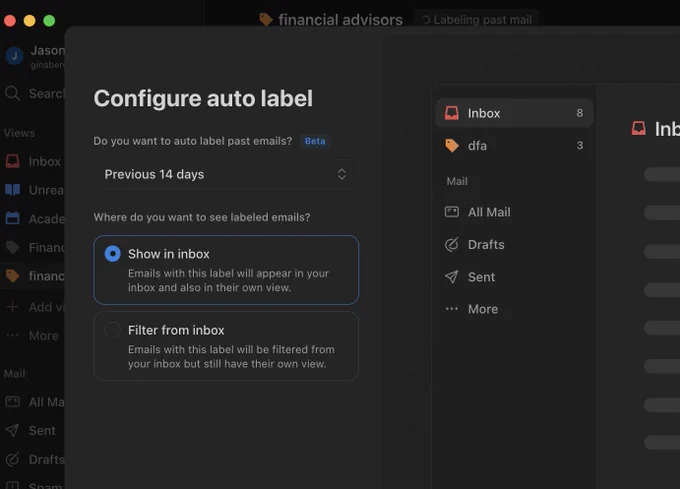Viewport: 680px width, 489px height.
Task: Open Drafts in the left sidebar
Action: tap(33, 459)
